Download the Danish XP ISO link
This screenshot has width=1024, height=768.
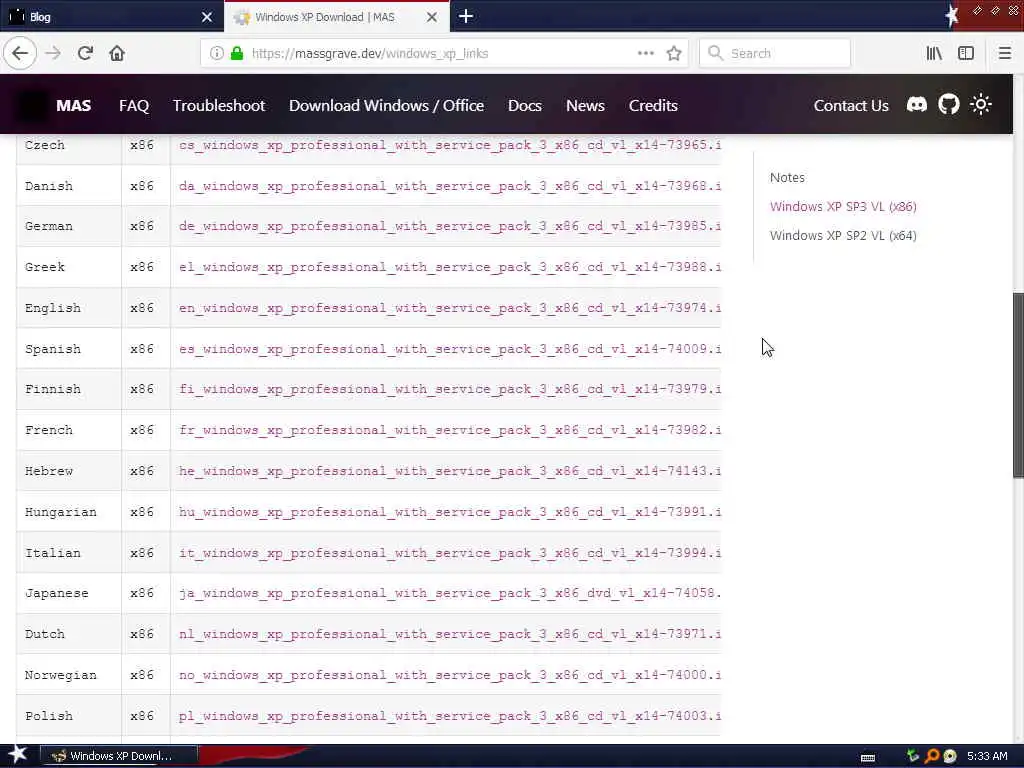tap(450, 186)
